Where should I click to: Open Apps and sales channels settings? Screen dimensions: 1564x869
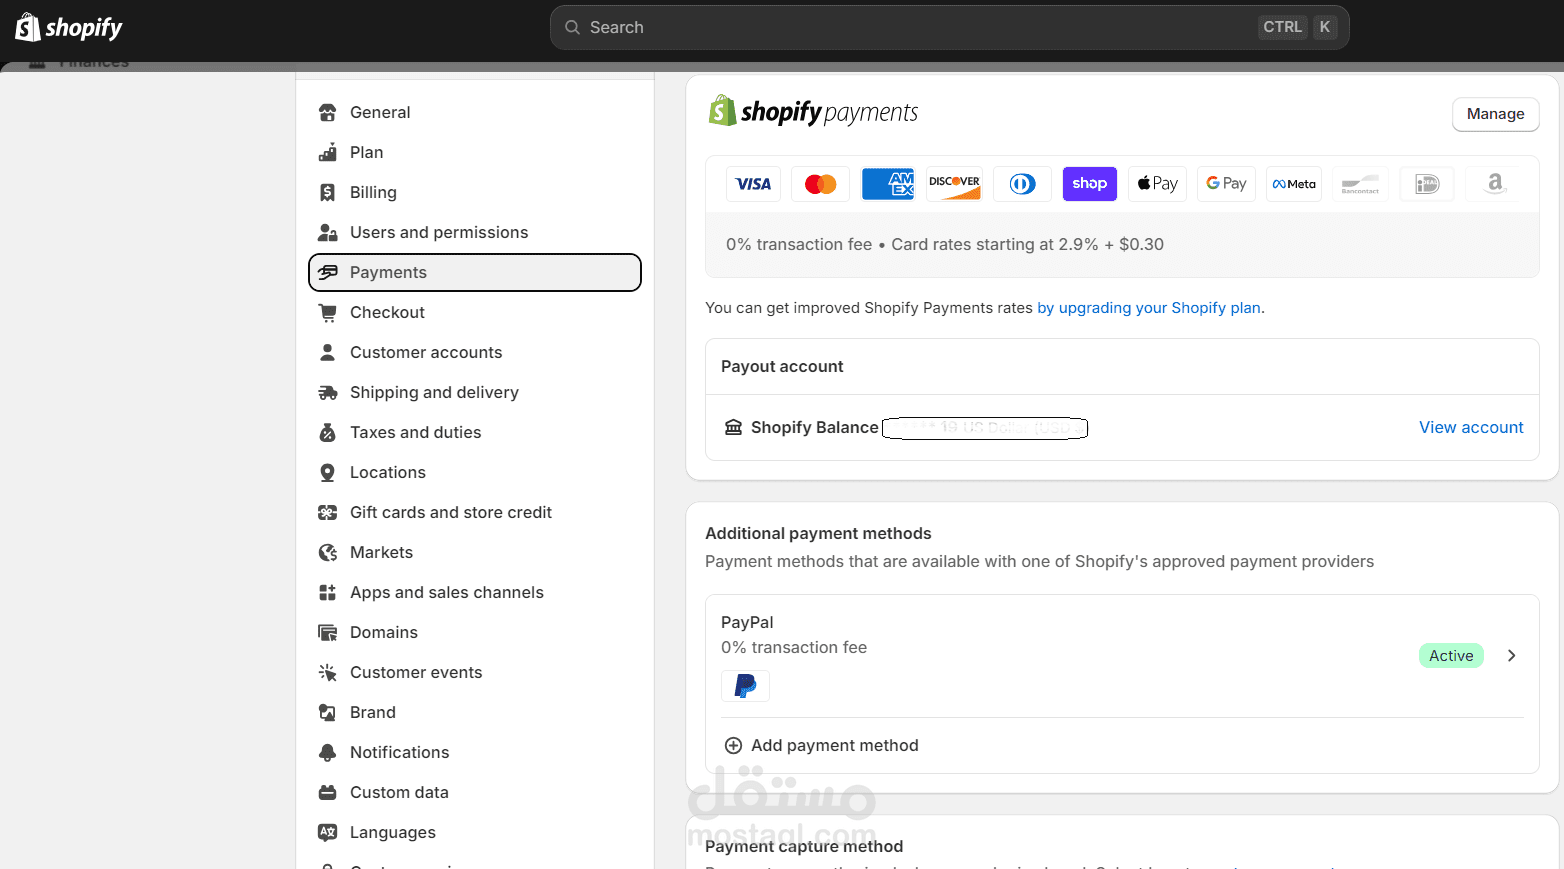tap(475, 592)
